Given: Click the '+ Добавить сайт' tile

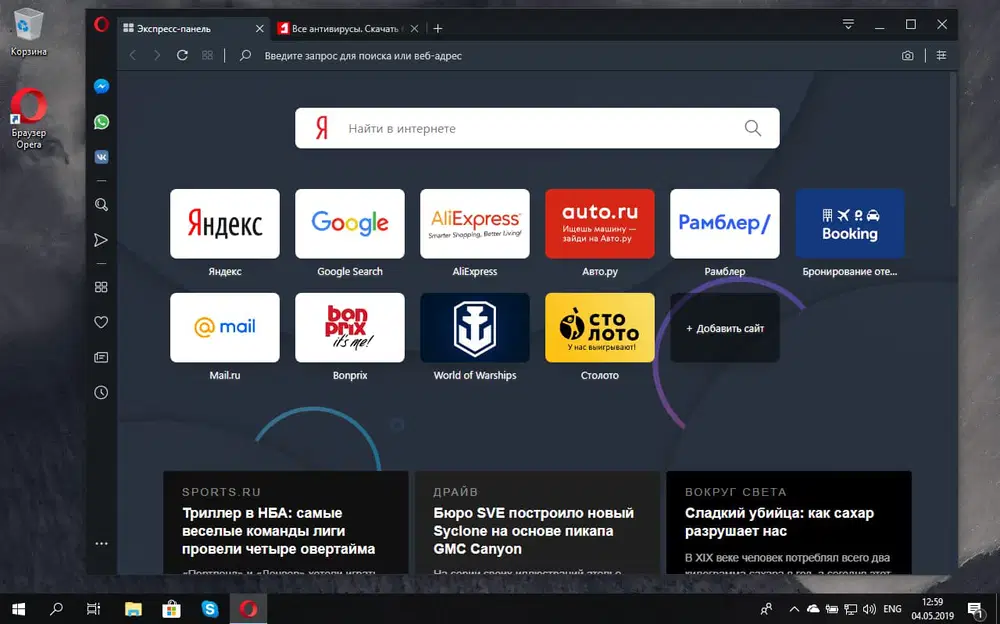Looking at the screenshot, I should click(x=724, y=327).
